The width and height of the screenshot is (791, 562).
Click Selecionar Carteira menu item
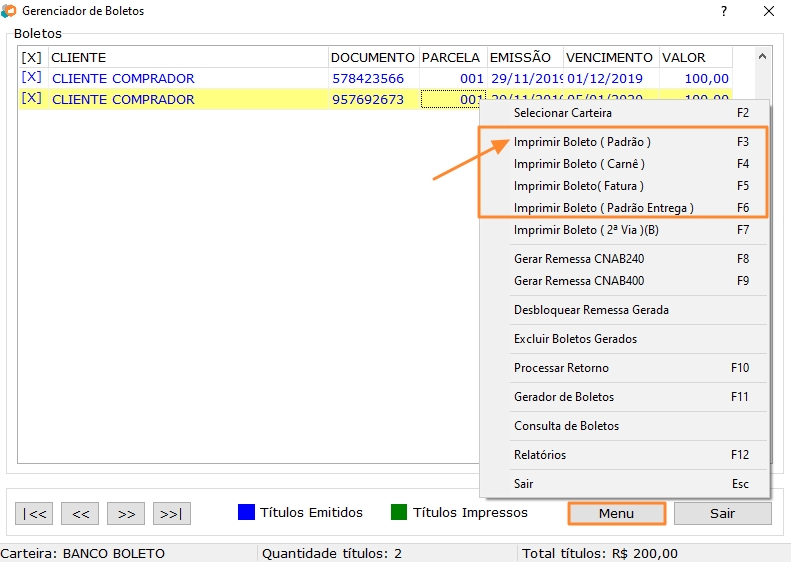pyautogui.click(x=563, y=113)
